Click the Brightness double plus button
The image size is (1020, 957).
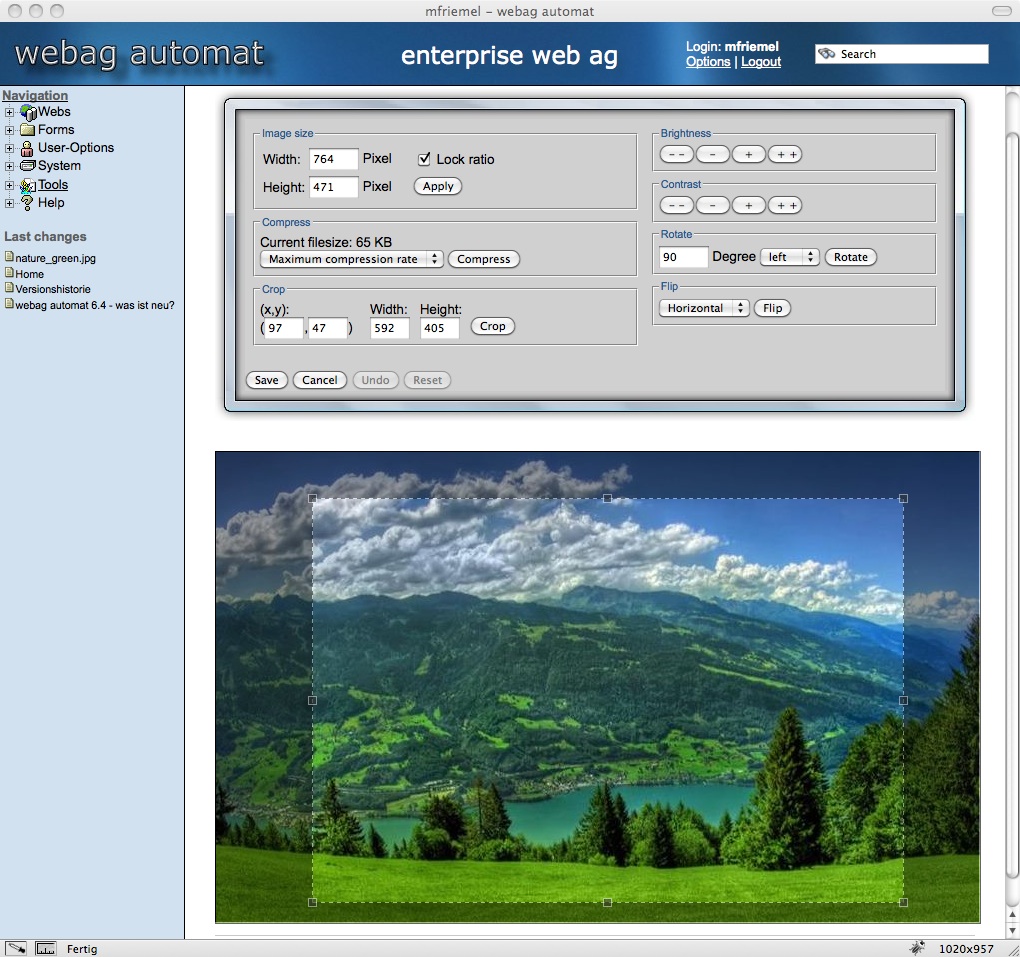(785, 154)
